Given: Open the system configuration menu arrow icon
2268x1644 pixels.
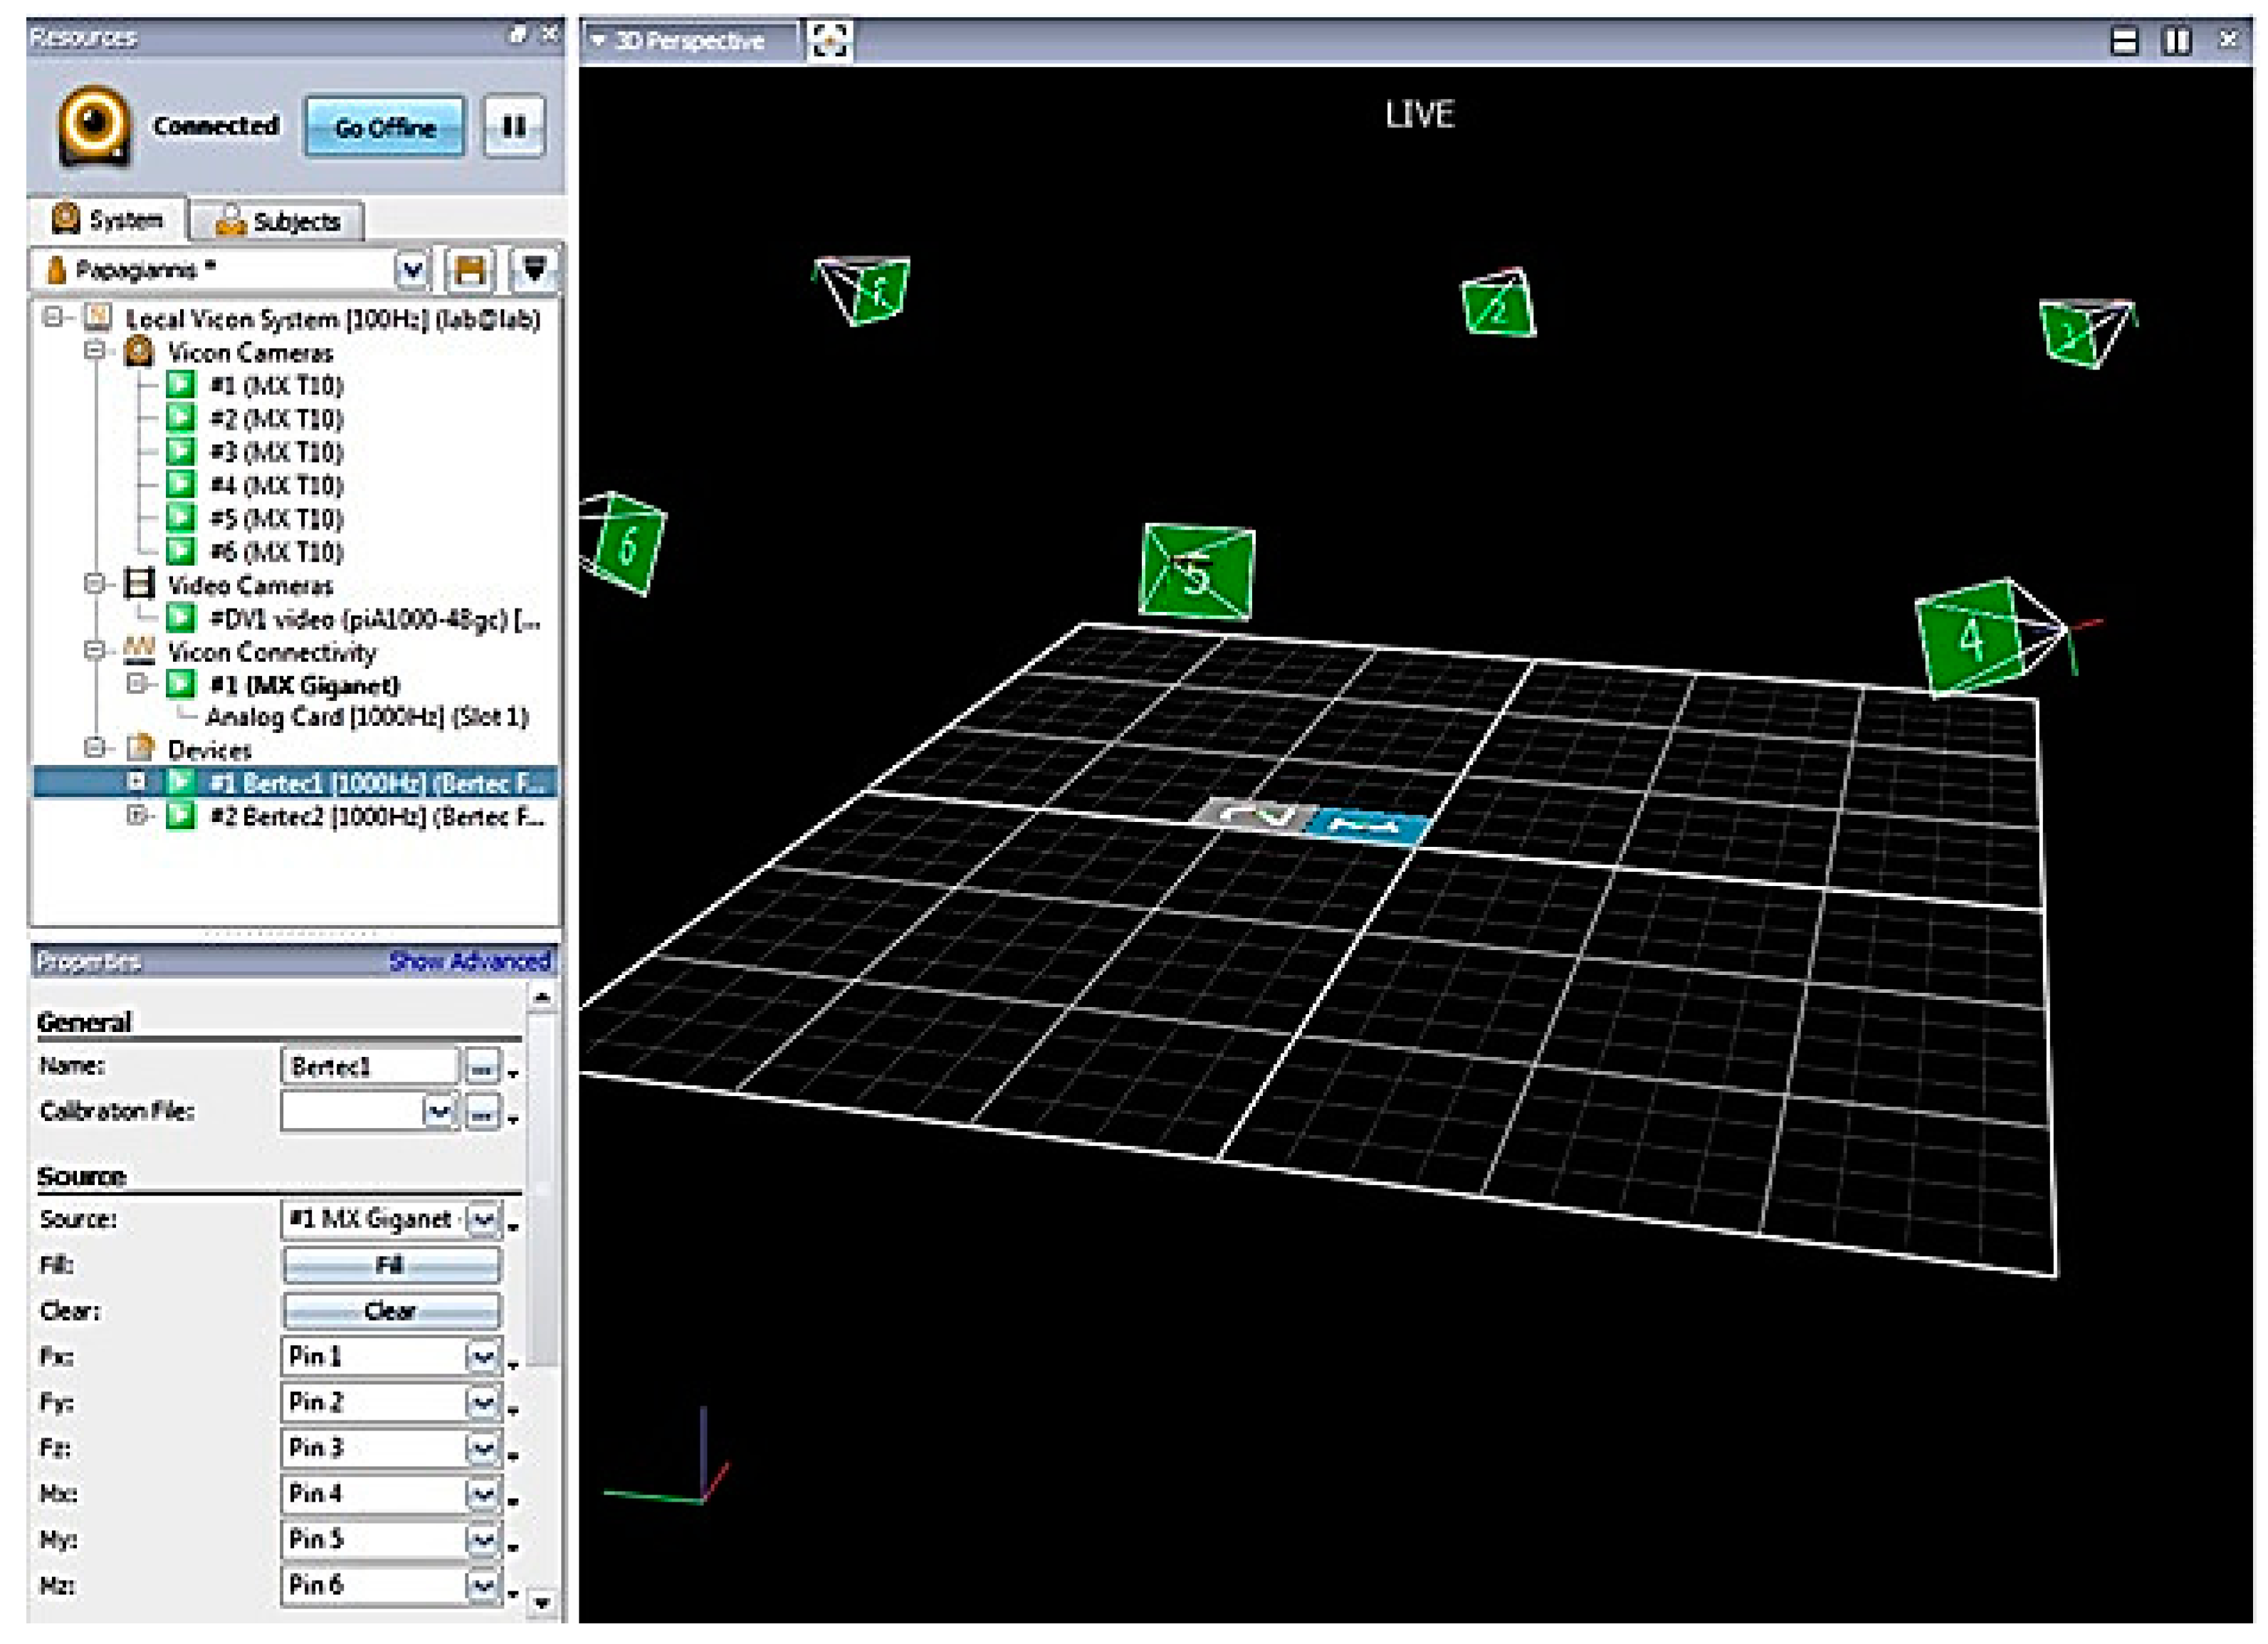Looking at the screenshot, I should click(x=535, y=270).
